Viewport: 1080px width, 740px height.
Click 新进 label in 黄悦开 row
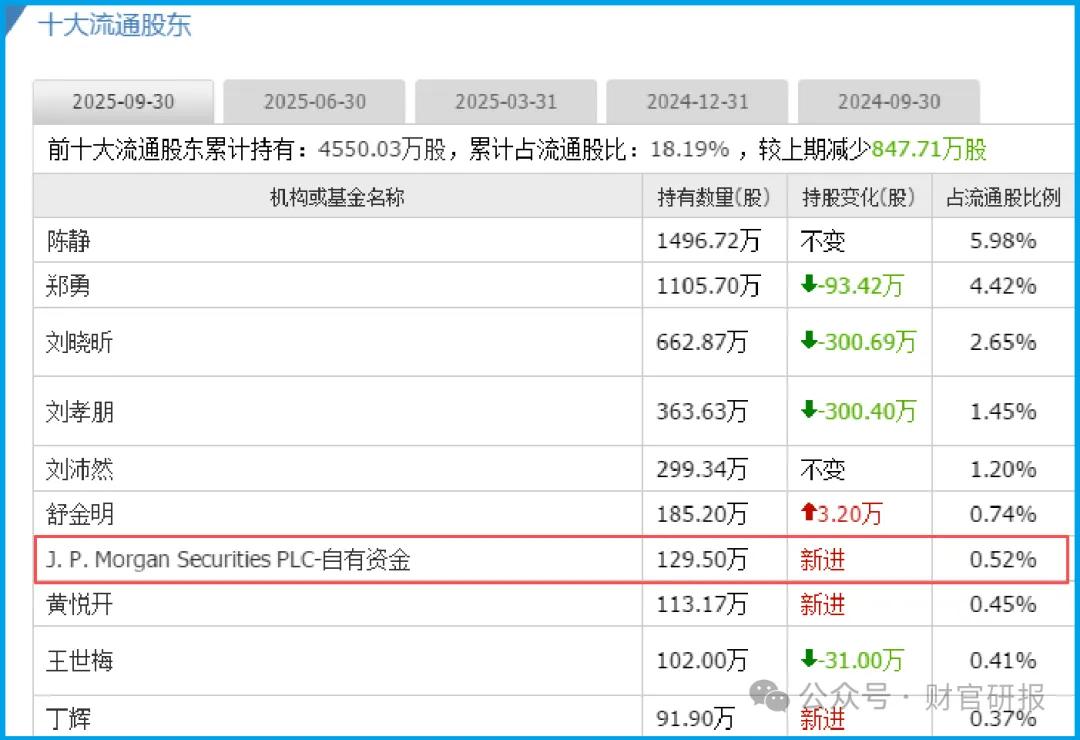click(823, 604)
